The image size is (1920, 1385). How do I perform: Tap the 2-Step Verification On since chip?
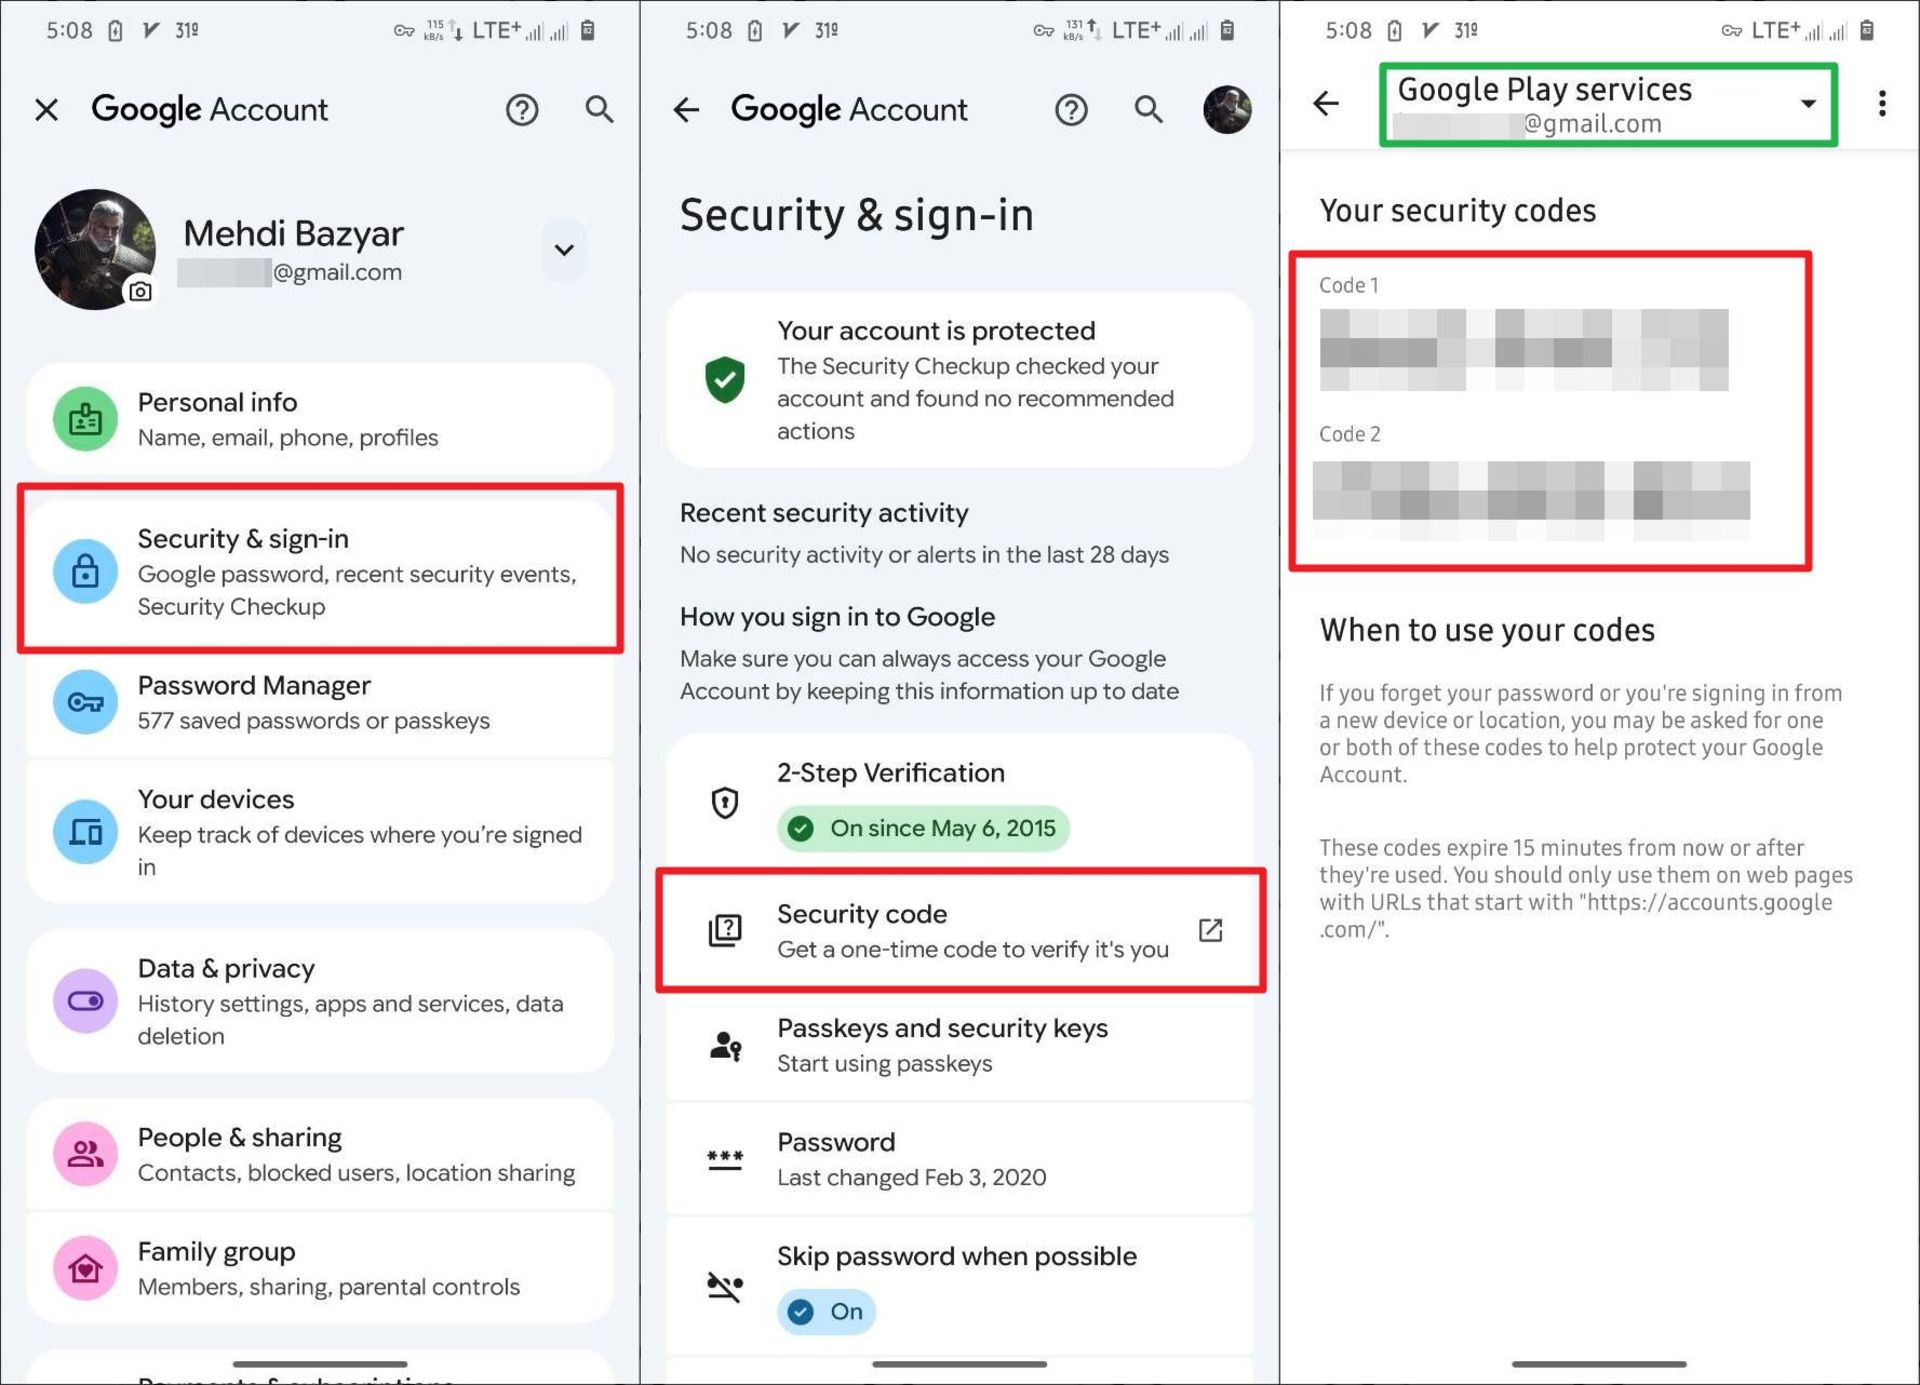pyautogui.click(x=922, y=828)
